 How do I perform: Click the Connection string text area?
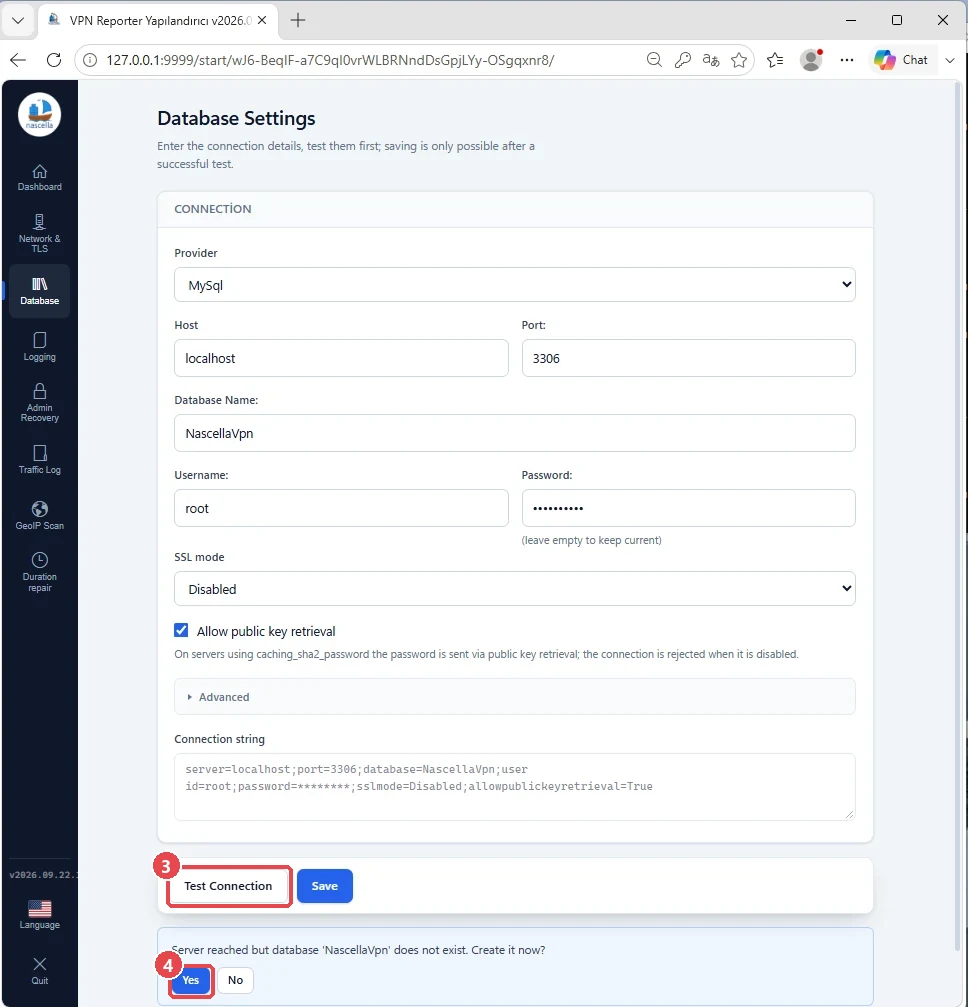(x=515, y=787)
